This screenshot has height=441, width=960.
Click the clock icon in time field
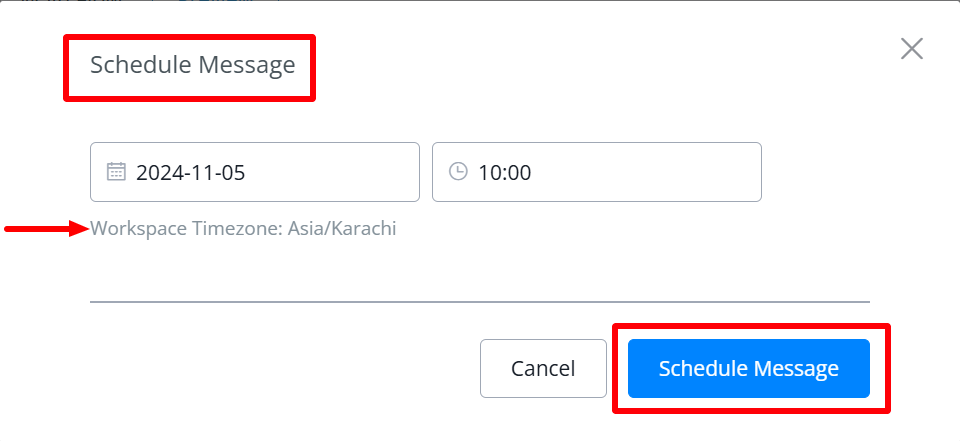(x=458, y=171)
